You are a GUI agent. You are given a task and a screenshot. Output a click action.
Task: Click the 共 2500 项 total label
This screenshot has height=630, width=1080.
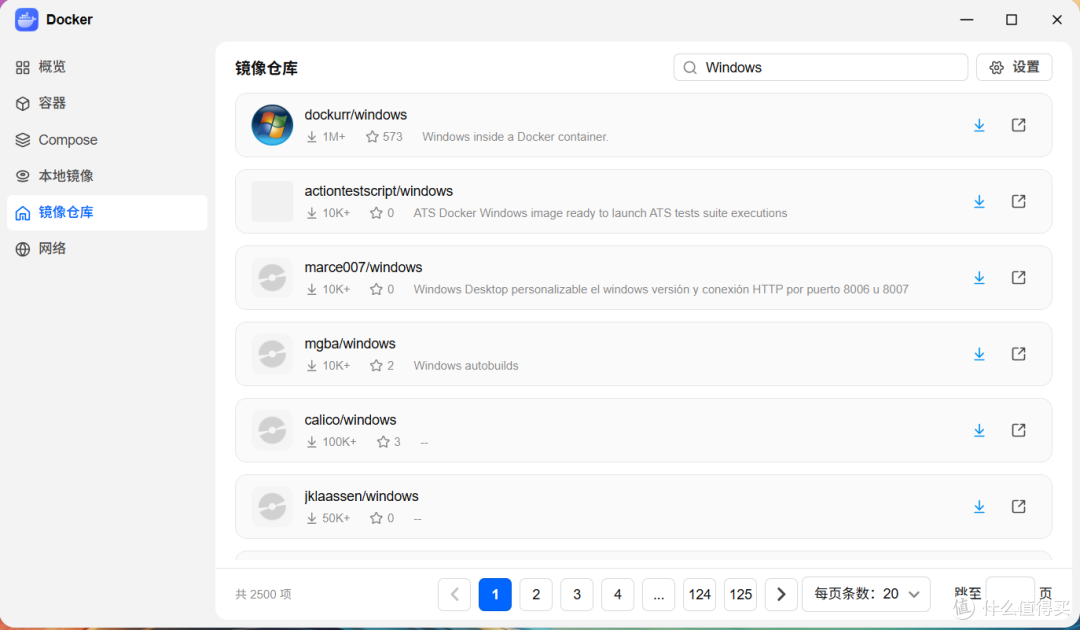[263, 594]
